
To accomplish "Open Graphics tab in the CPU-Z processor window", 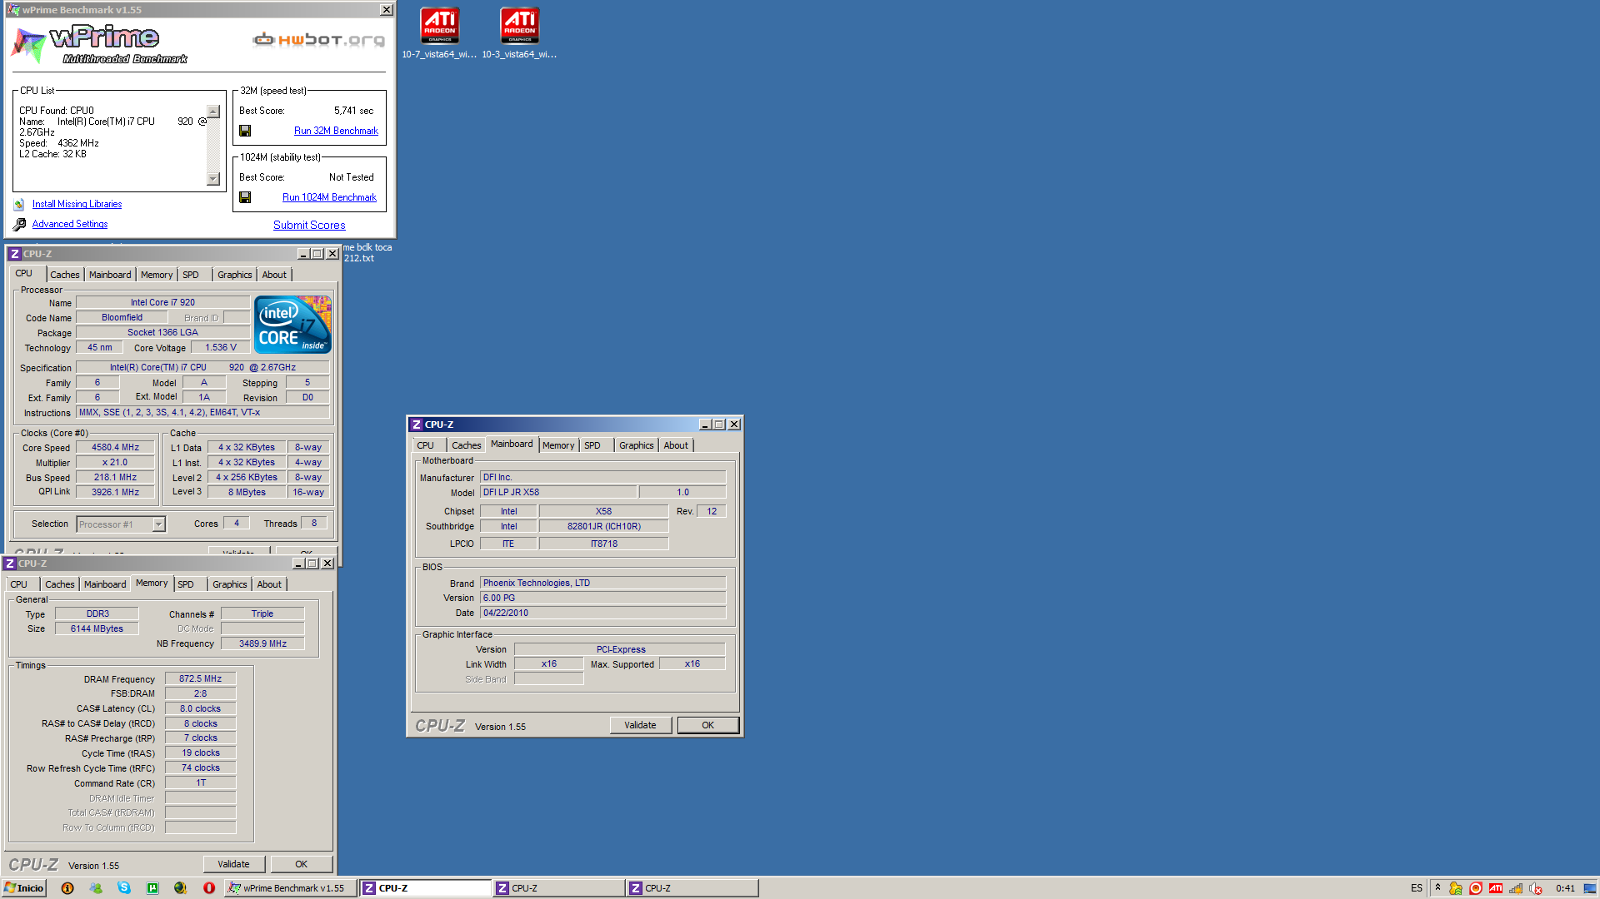I will click(x=235, y=275).
